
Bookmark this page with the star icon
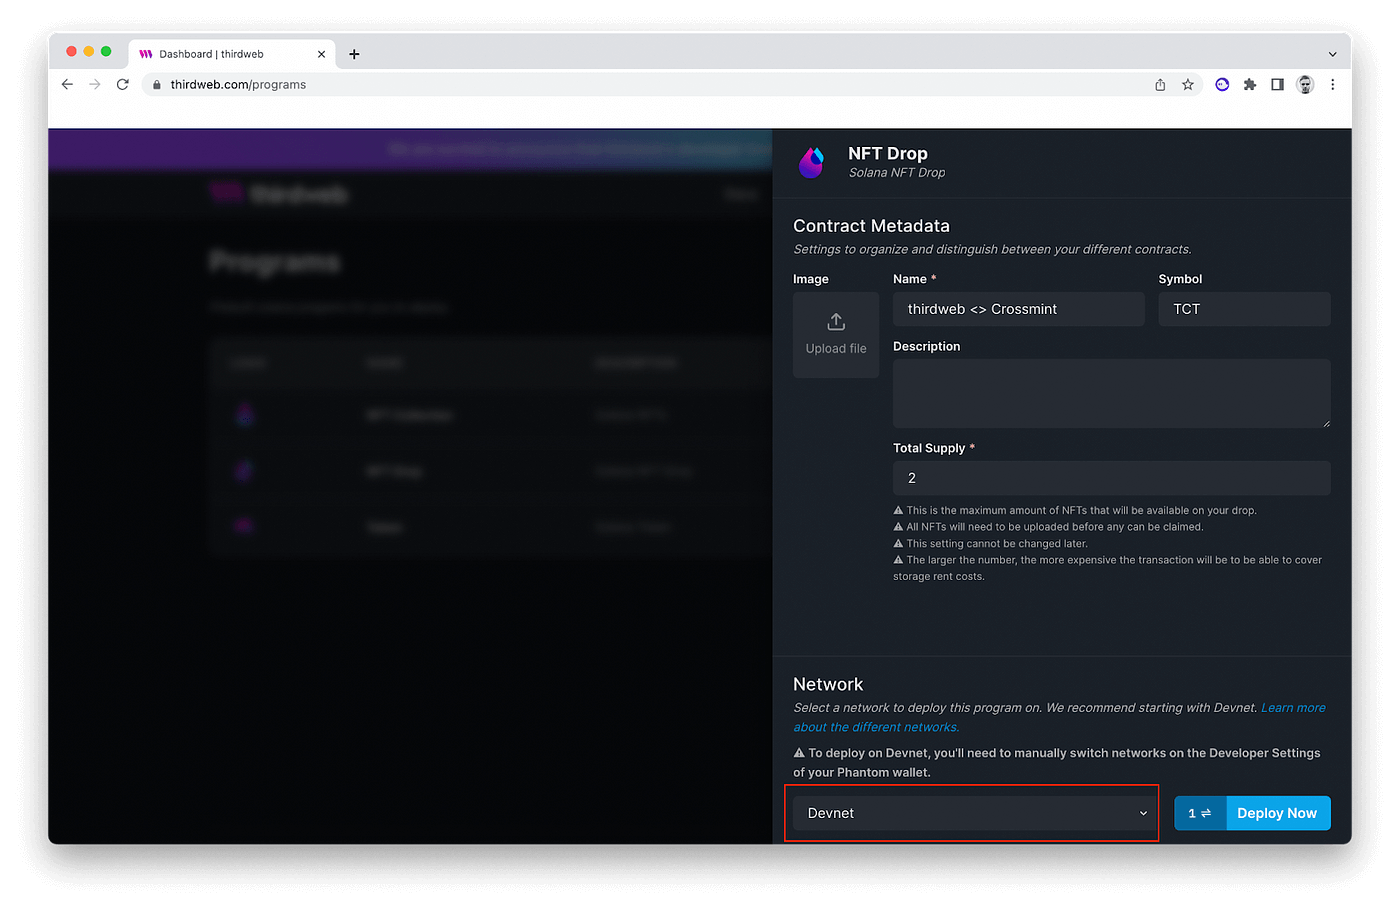point(1188,85)
